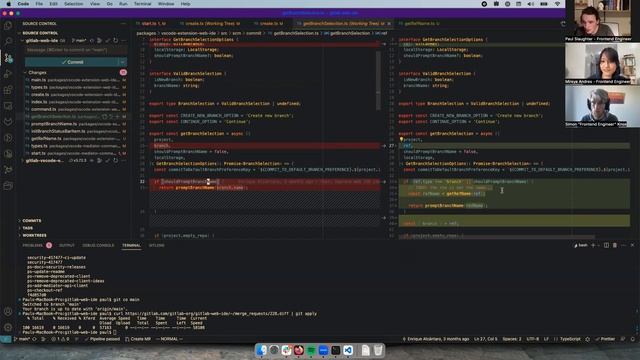Switch to the Output panel tab
Image resolution: width=640 pixels, height=360 pixels.
(67, 245)
